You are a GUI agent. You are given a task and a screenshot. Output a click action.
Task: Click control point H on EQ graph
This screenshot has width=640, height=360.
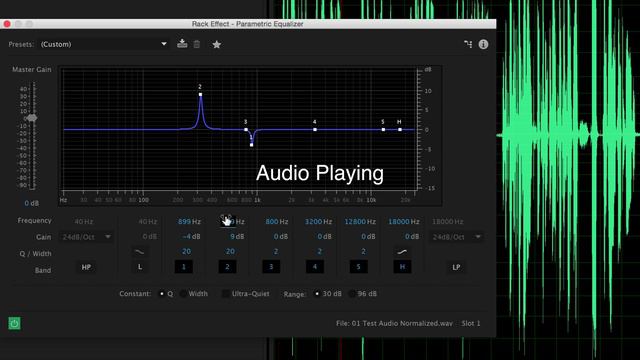pyautogui.click(x=400, y=129)
